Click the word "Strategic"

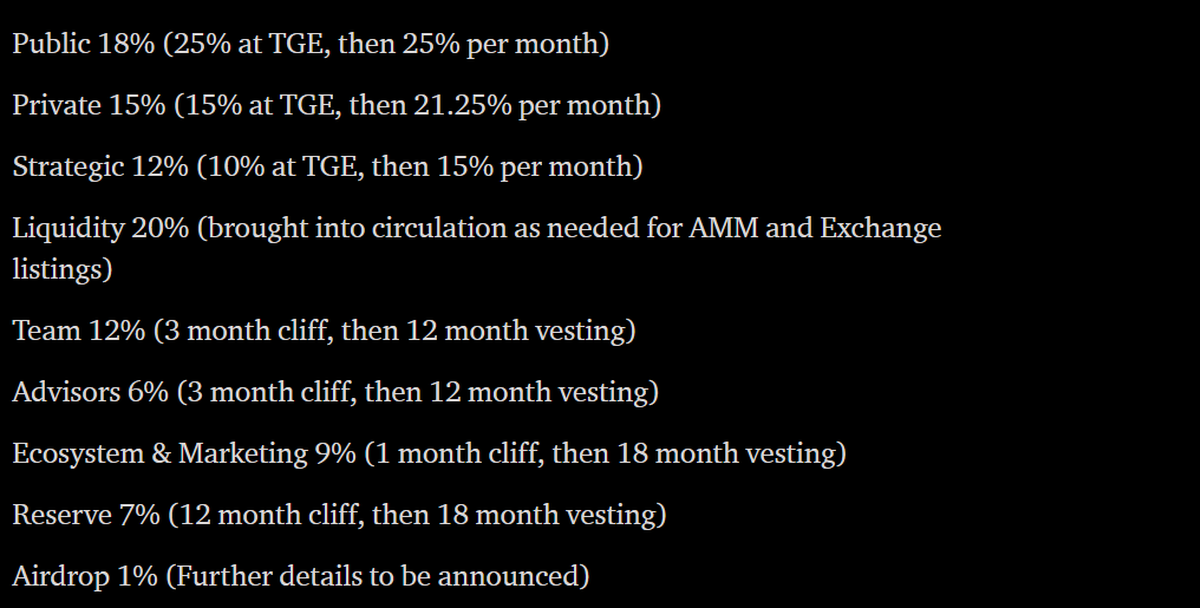68,166
